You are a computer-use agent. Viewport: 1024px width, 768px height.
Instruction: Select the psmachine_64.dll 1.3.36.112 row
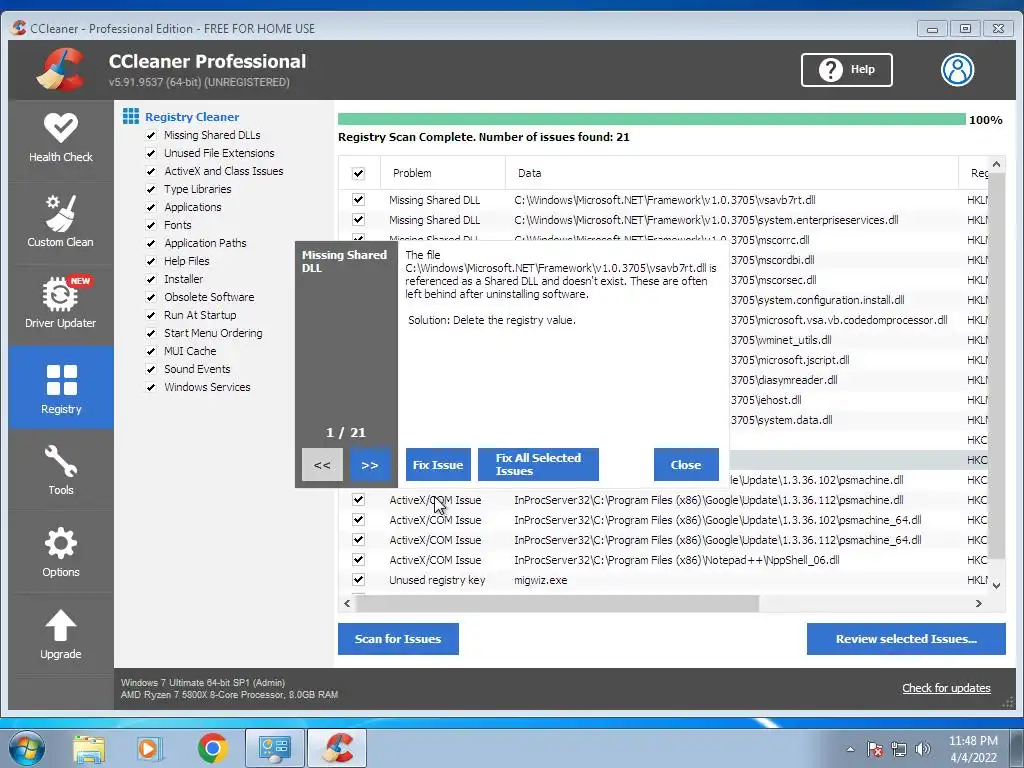pos(663,539)
